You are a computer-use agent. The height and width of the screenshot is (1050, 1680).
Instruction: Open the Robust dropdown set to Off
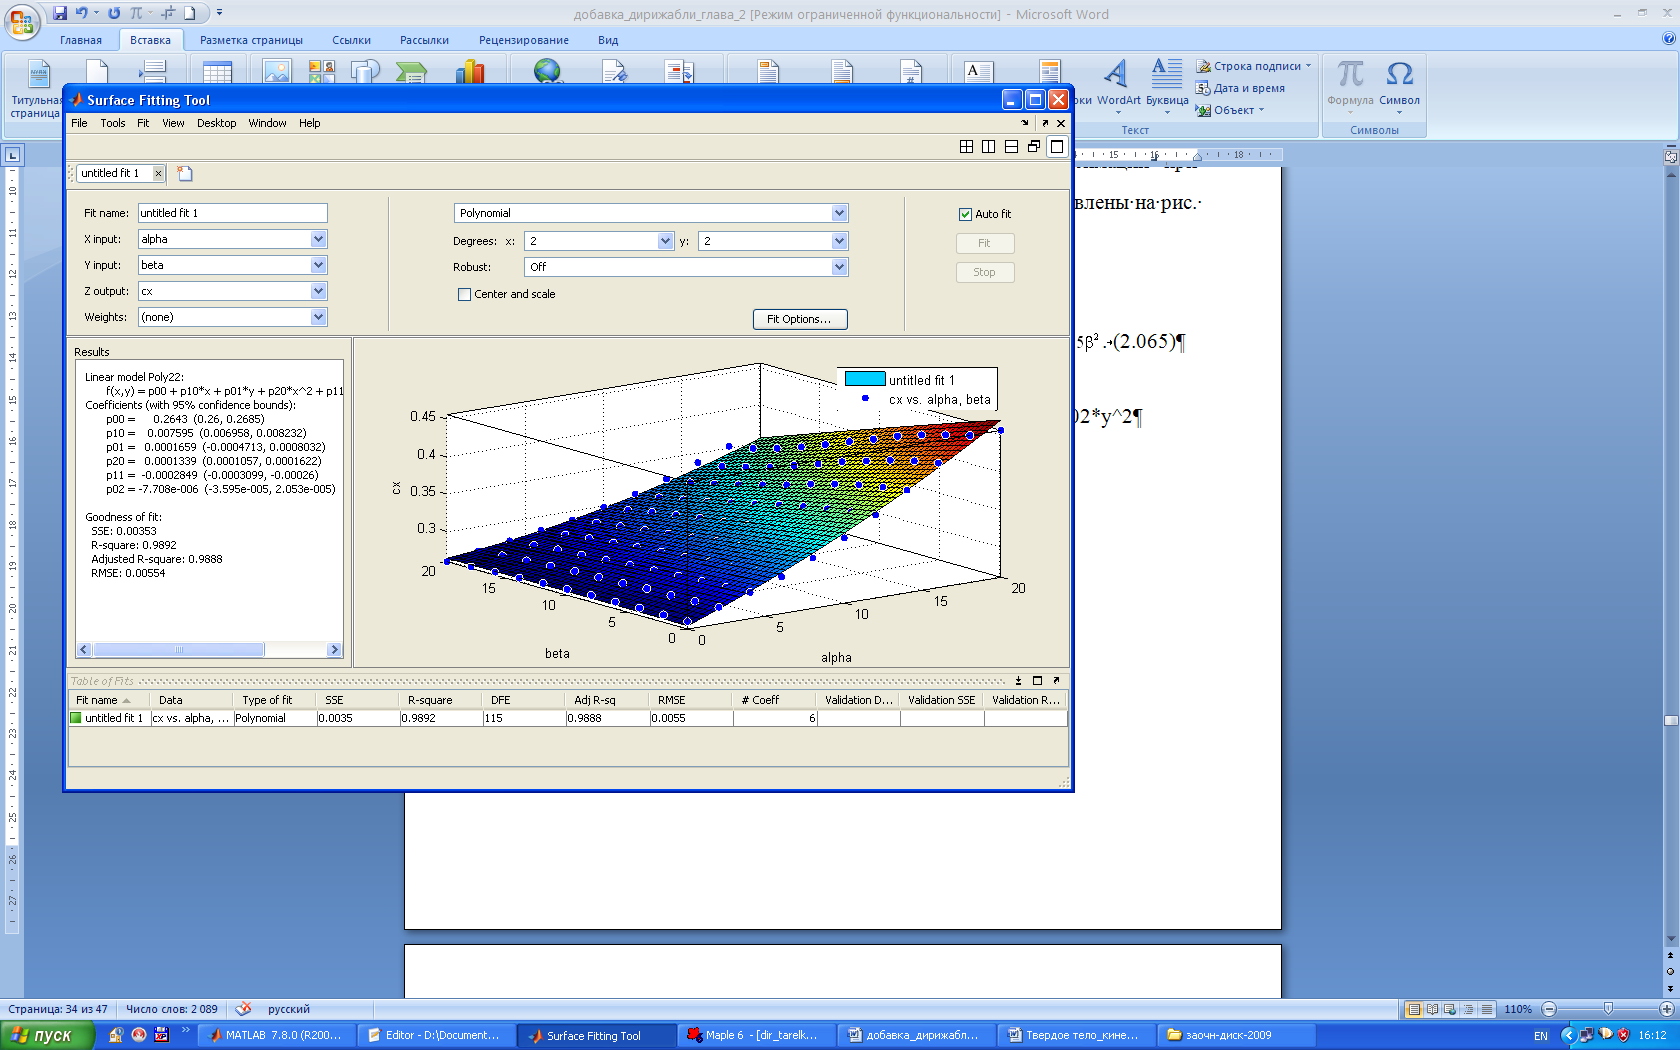click(x=839, y=267)
